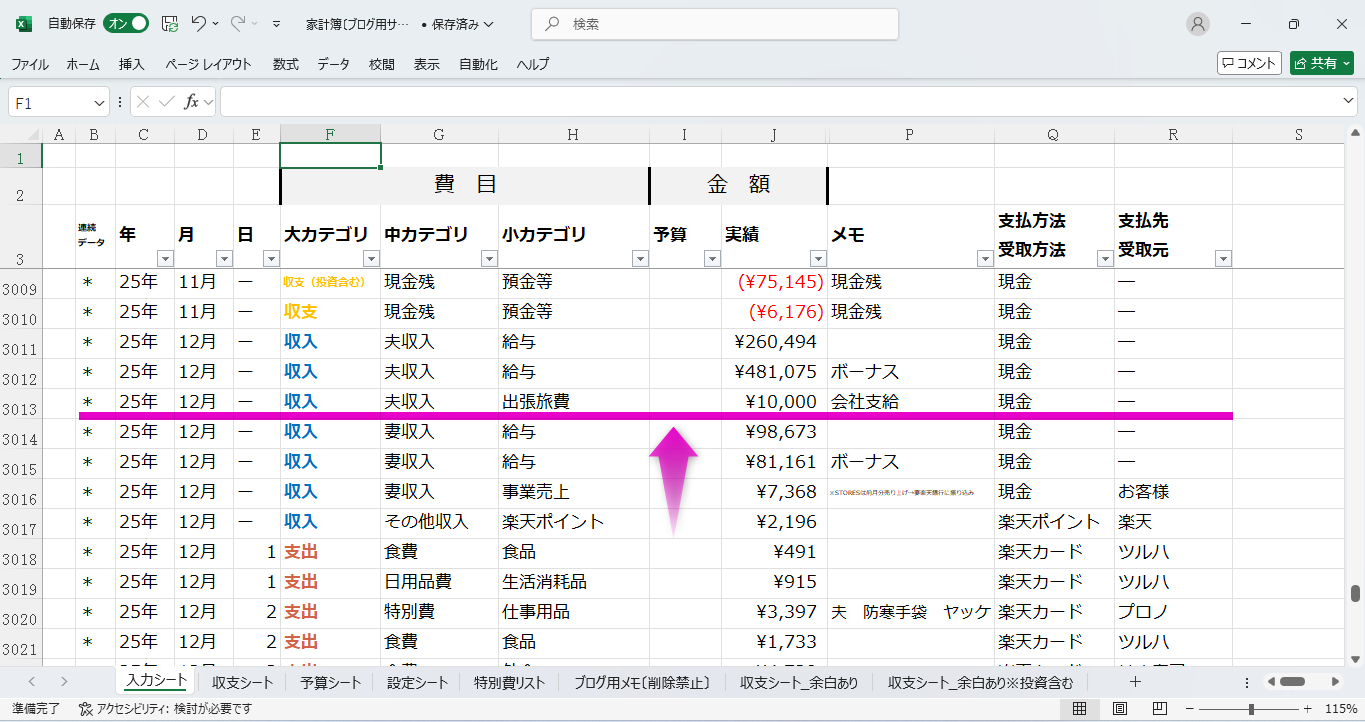
Task: Expand the formula bar chevron
Action: [x=1349, y=102]
